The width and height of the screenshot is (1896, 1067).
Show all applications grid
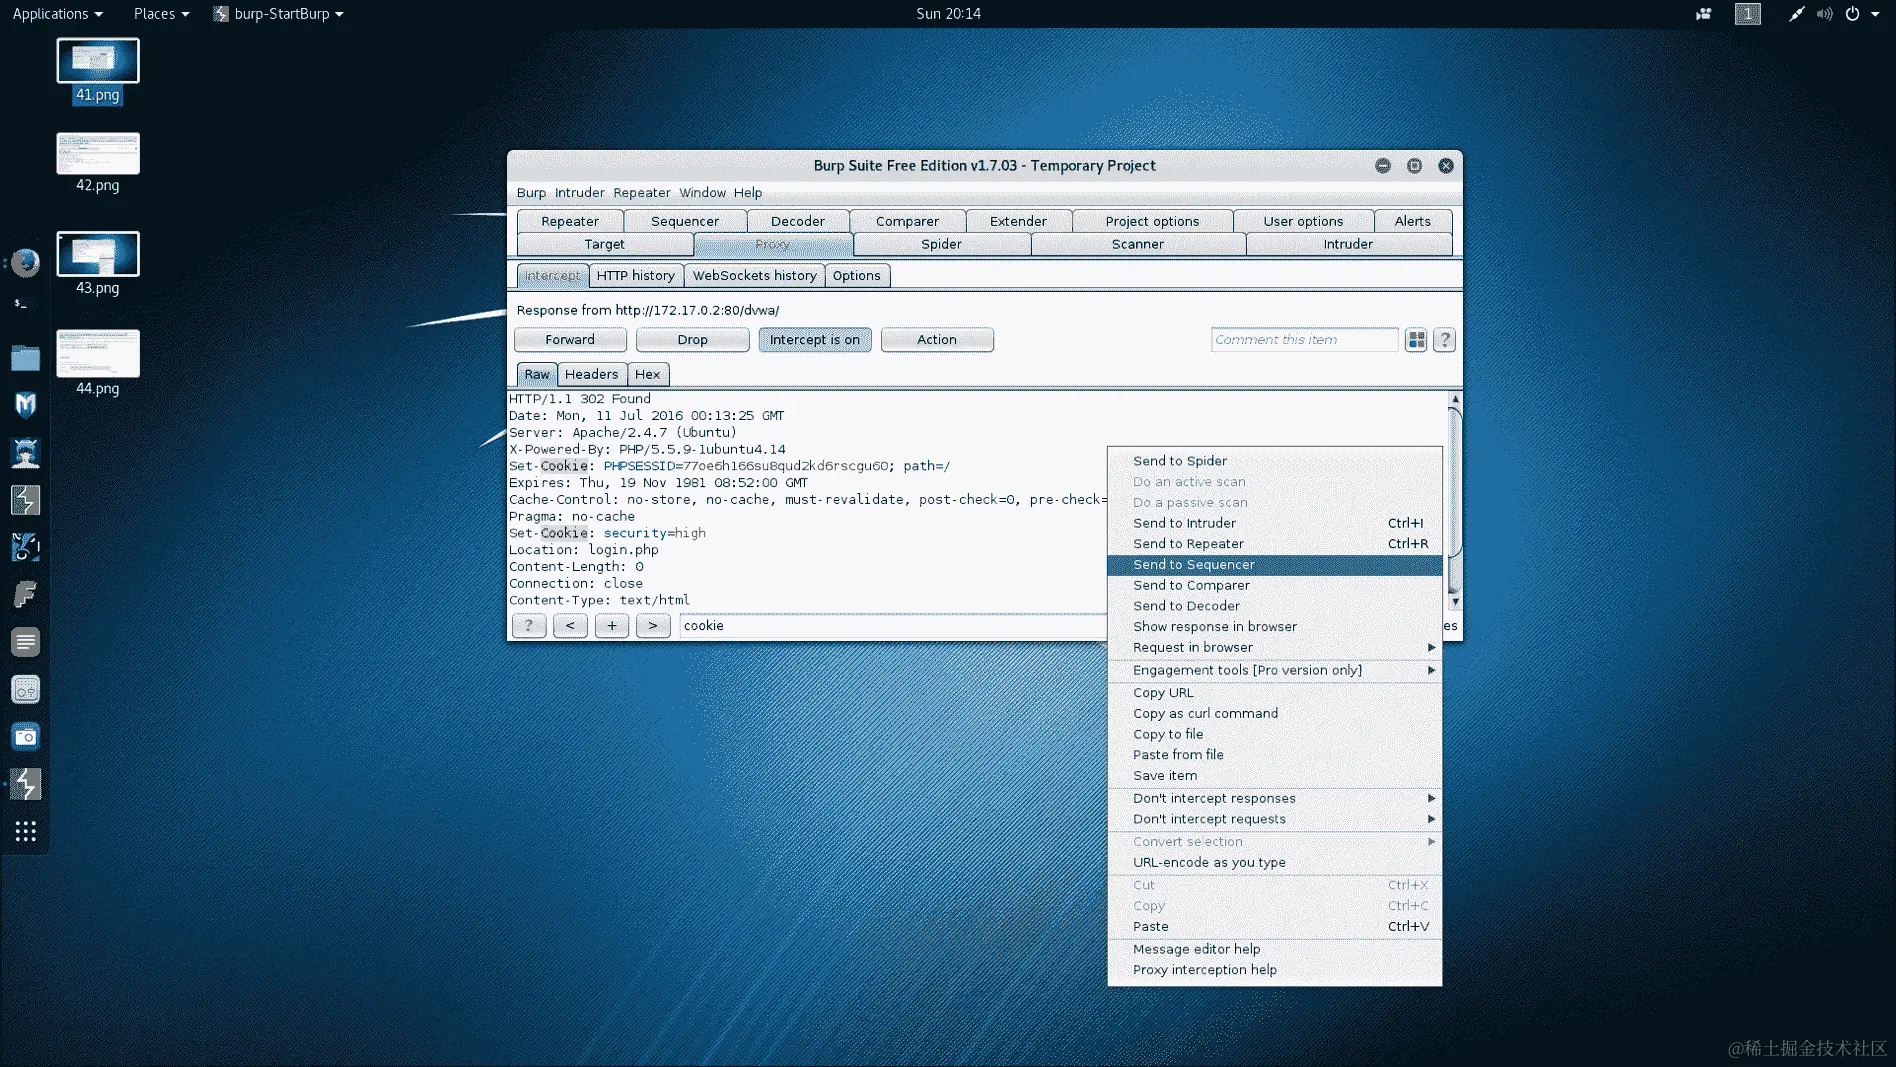pyautogui.click(x=25, y=831)
